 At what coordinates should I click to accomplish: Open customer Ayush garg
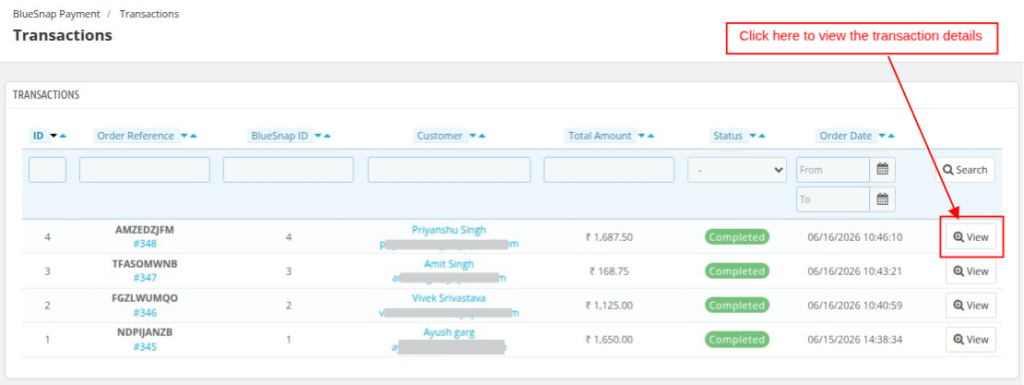point(449,332)
